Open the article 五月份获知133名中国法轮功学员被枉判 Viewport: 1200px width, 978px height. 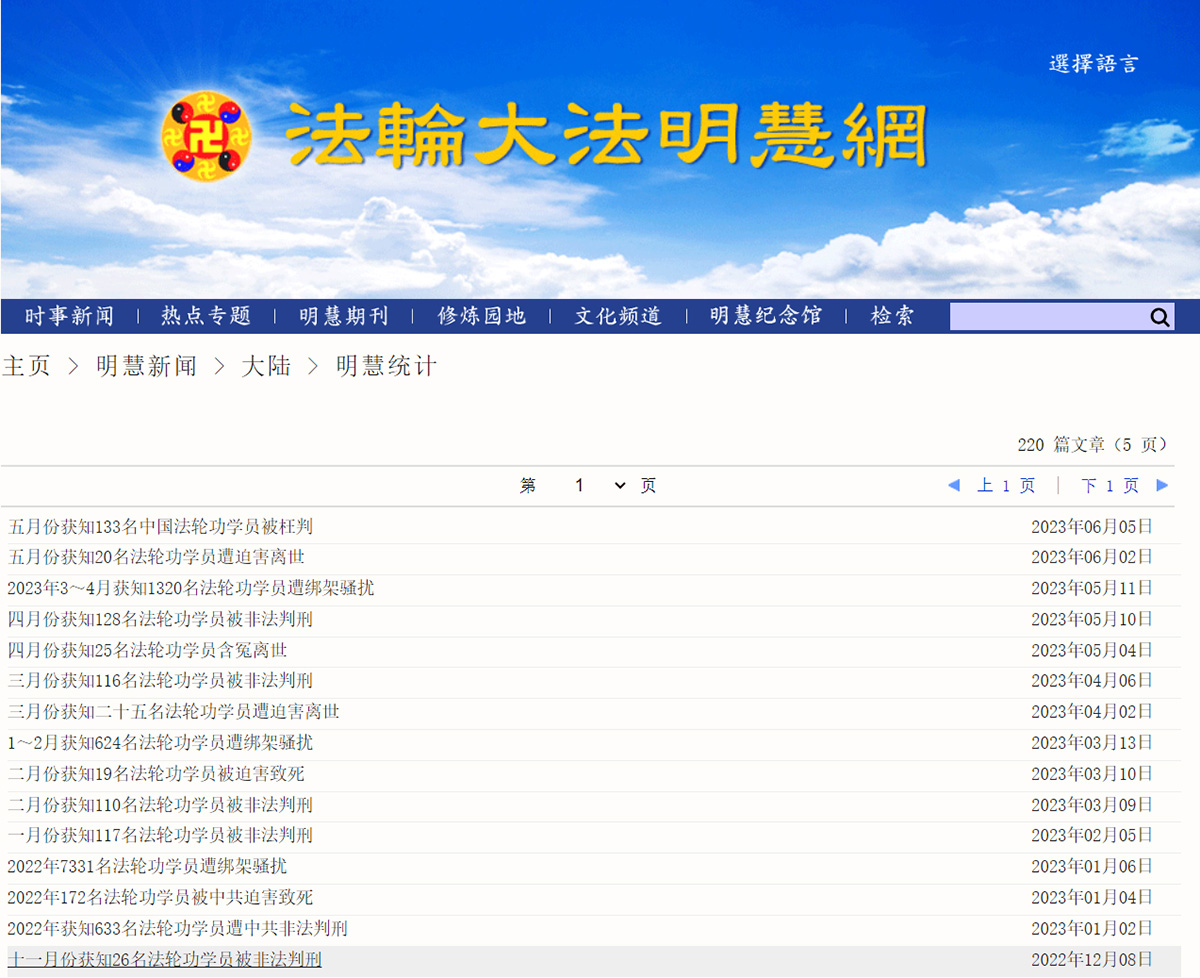tap(160, 526)
